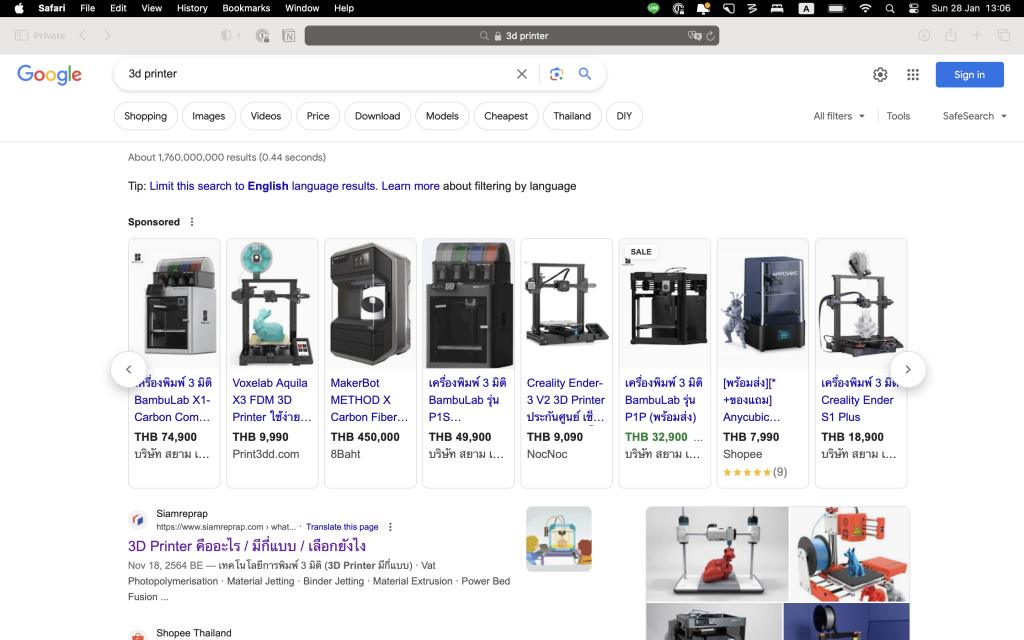
Task: Open Google quick settings gear icon
Action: (880, 75)
